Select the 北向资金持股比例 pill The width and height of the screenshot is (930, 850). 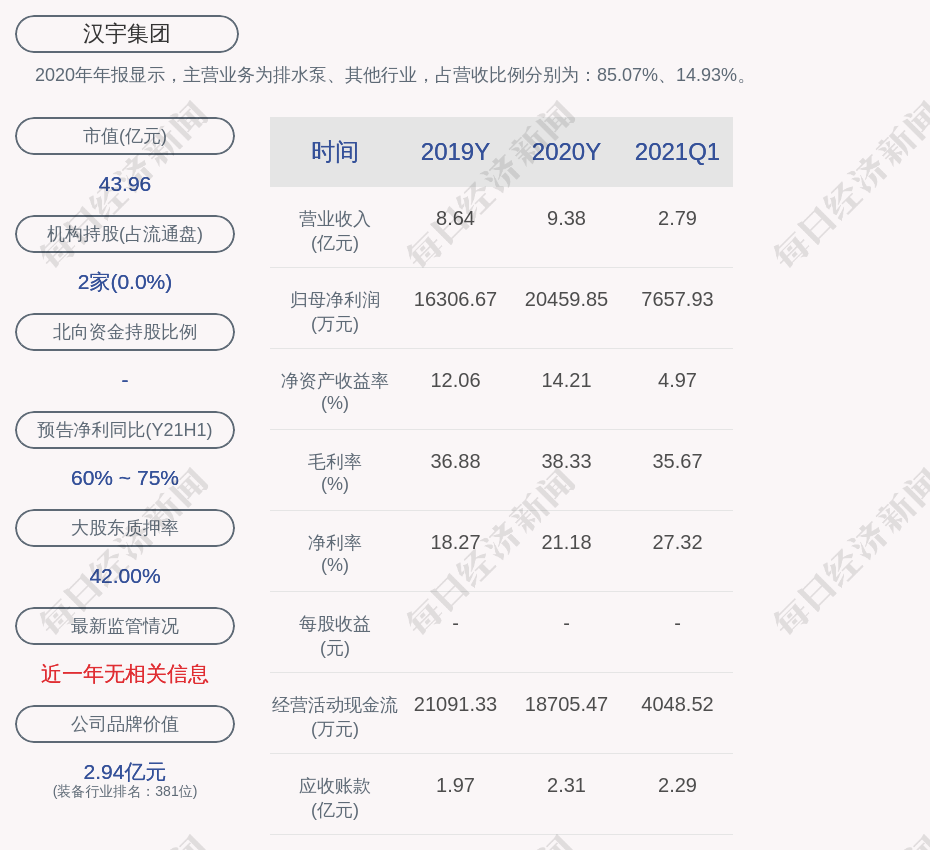tap(125, 332)
